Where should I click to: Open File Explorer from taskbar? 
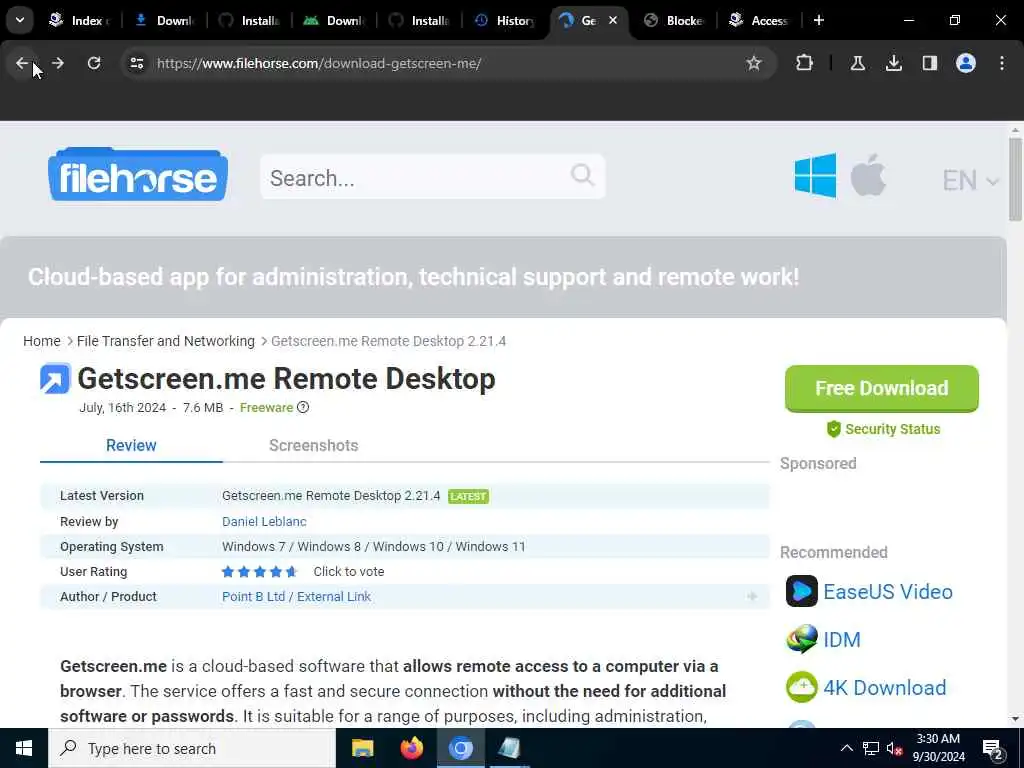(x=362, y=748)
